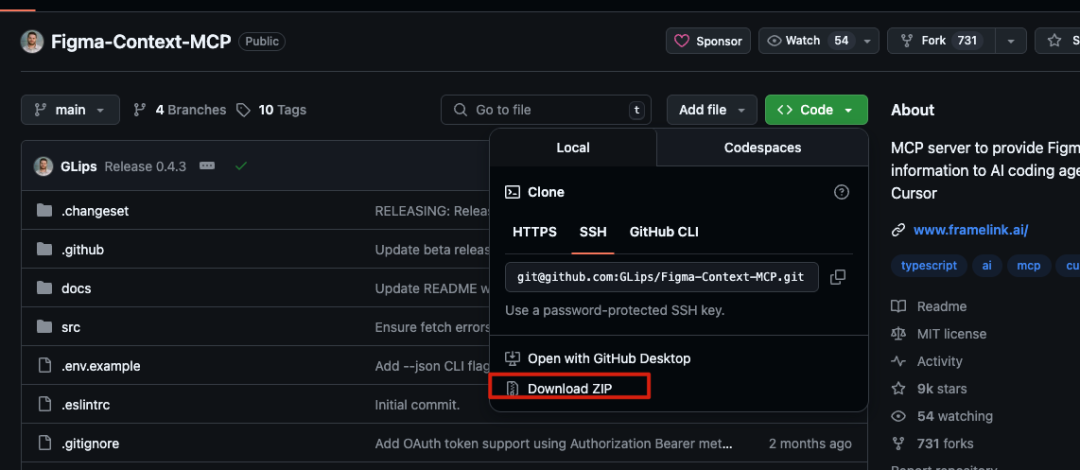Open the 731 forks link
This screenshot has width=1080, height=470.
[933, 443]
